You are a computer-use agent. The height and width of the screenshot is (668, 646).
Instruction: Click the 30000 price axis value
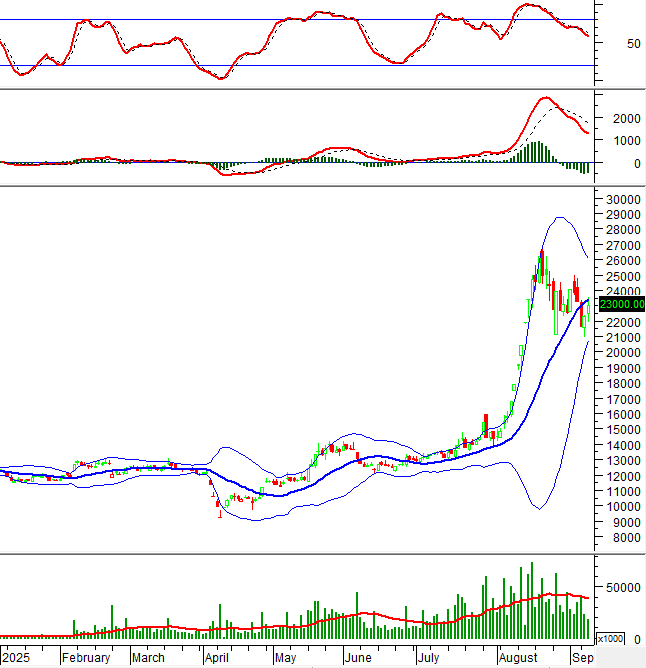pyautogui.click(x=623, y=199)
